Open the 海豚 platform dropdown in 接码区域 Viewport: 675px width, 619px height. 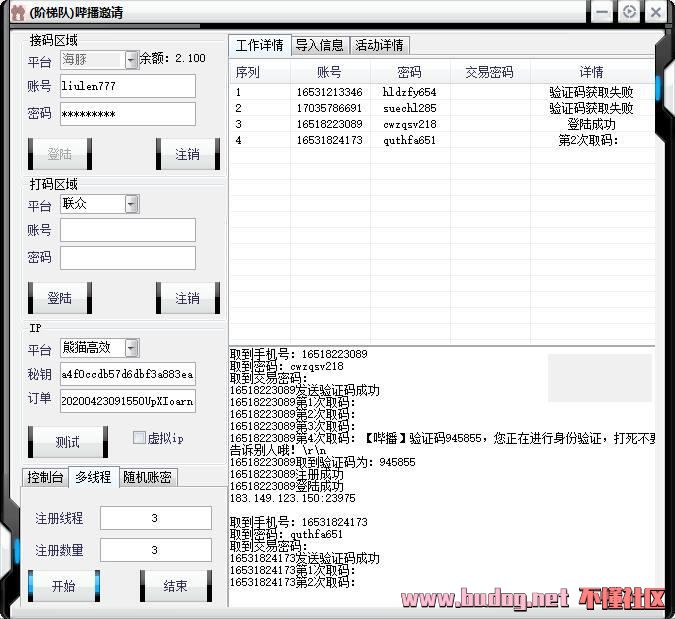tap(131, 60)
